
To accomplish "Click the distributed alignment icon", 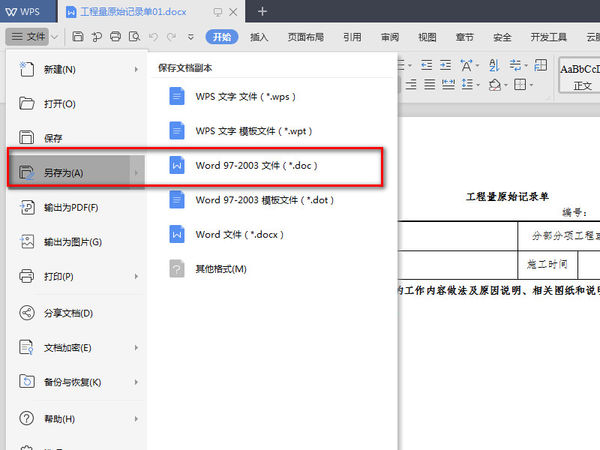I will 448,84.
